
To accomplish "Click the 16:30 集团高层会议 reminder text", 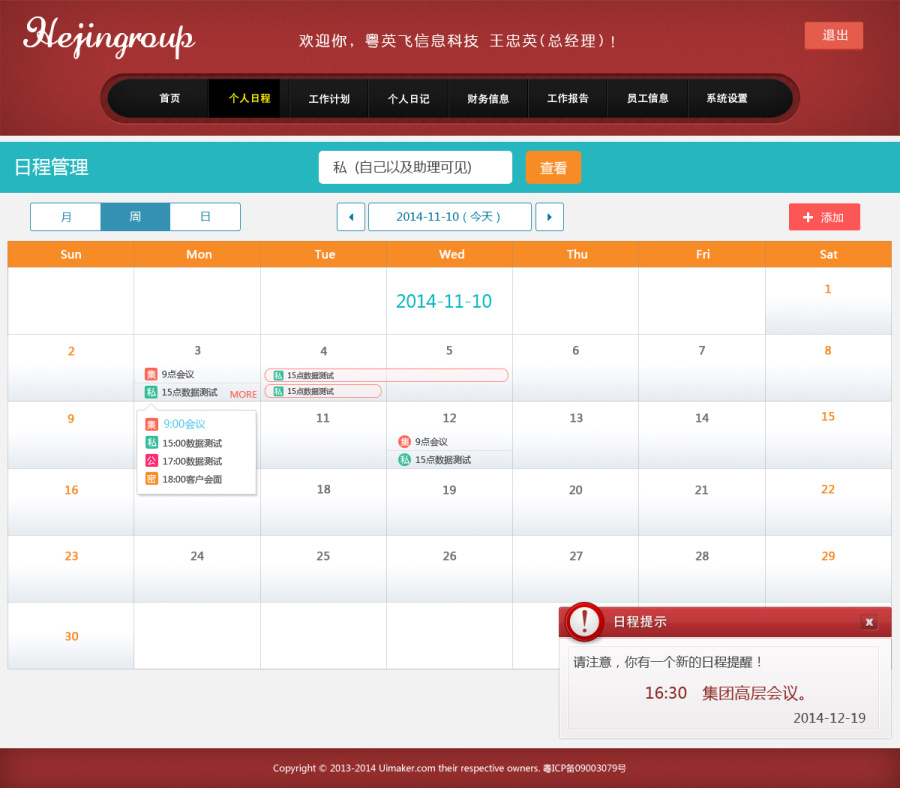I will [x=726, y=693].
